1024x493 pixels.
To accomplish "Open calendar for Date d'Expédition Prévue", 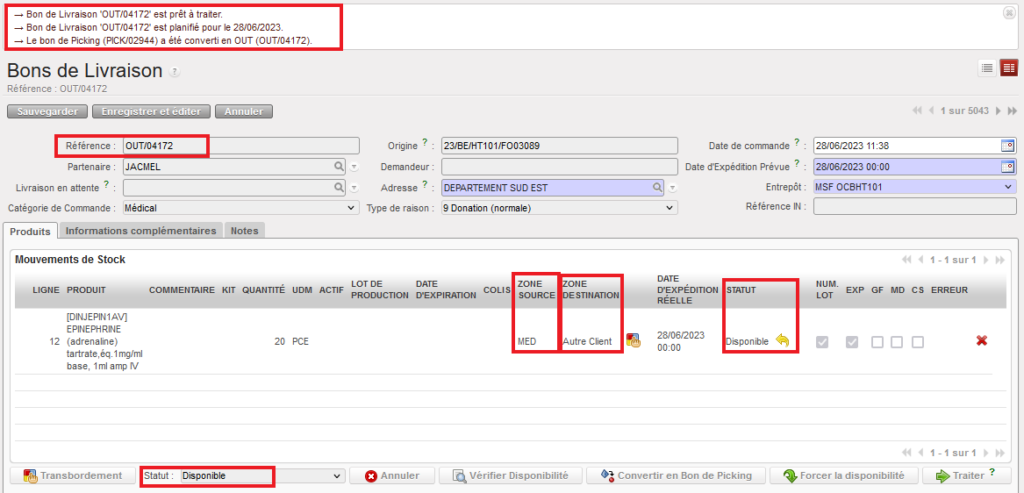I will [x=1008, y=166].
